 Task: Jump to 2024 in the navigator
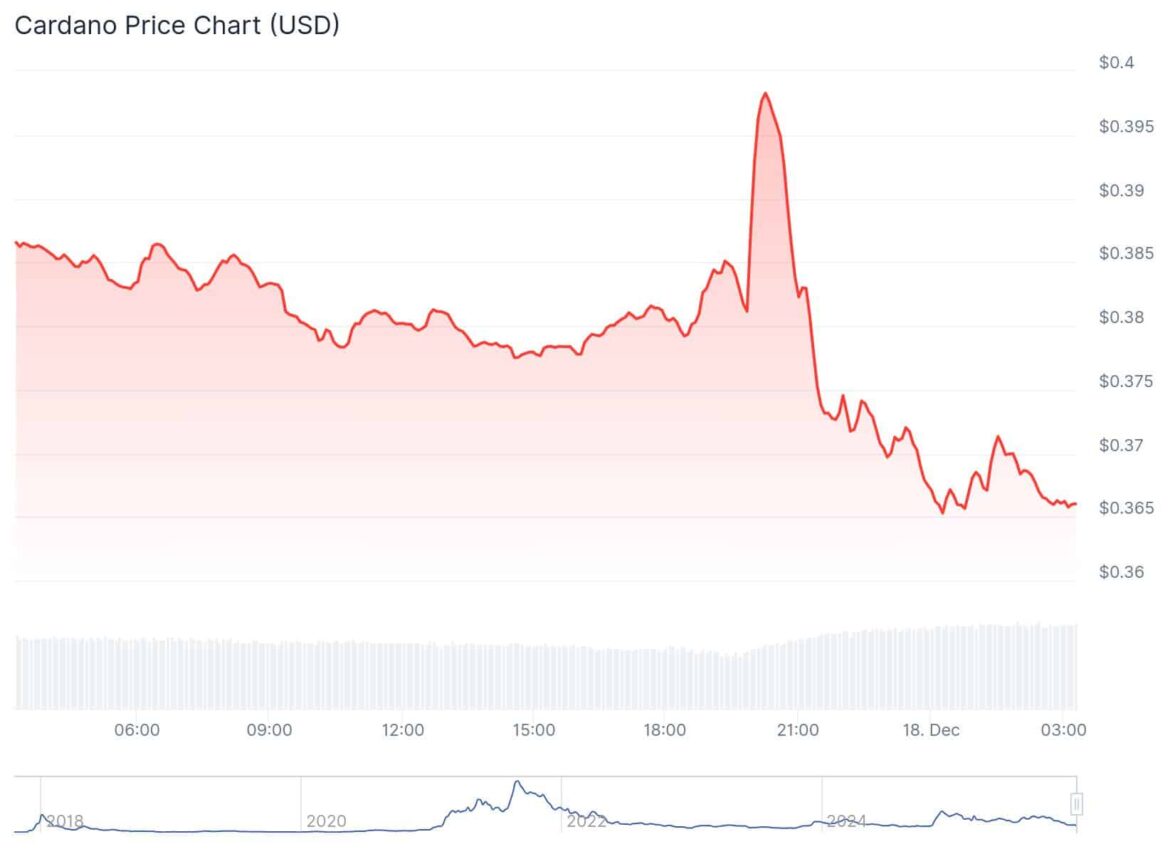coord(846,821)
